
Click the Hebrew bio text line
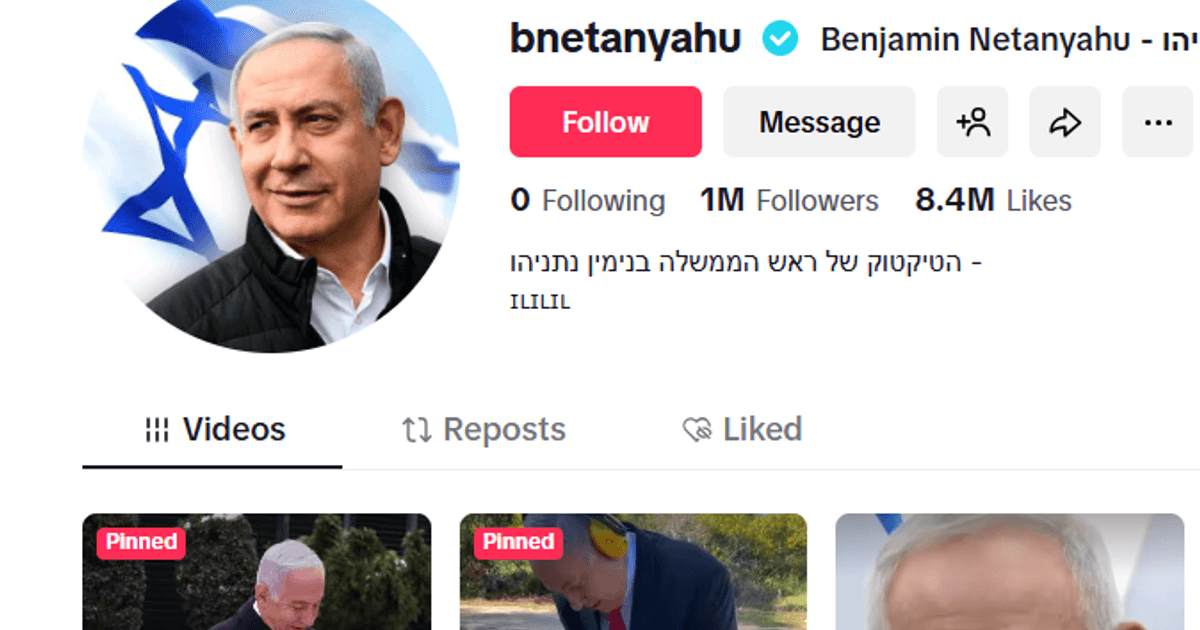coord(745,263)
